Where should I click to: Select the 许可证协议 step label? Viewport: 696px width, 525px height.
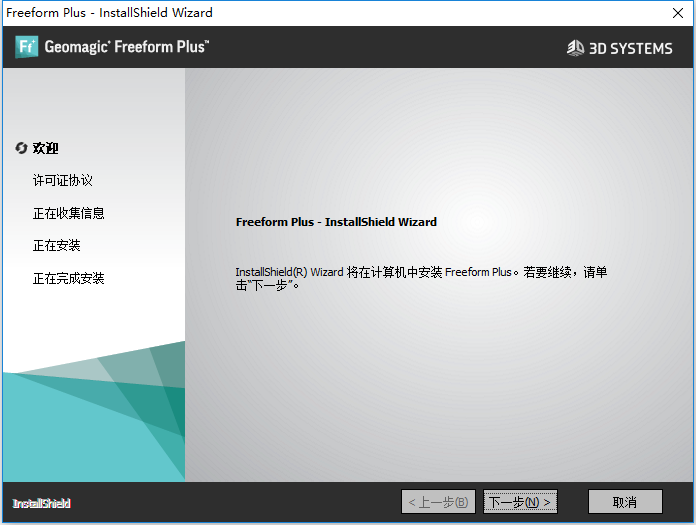[x=63, y=180]
